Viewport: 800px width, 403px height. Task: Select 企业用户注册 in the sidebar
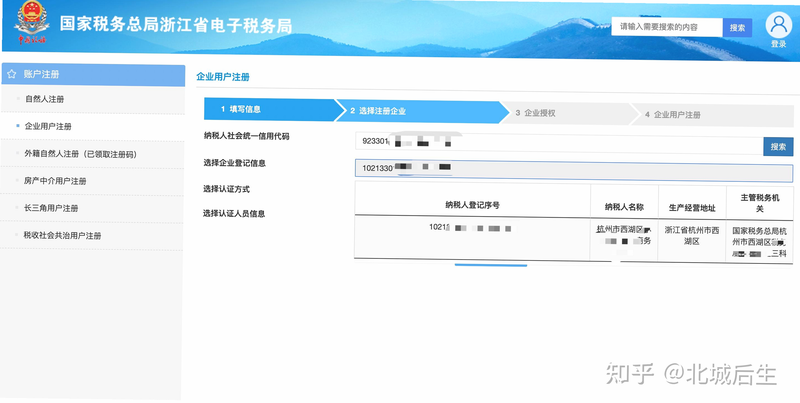pyautogui.click(x=48, y=126)
